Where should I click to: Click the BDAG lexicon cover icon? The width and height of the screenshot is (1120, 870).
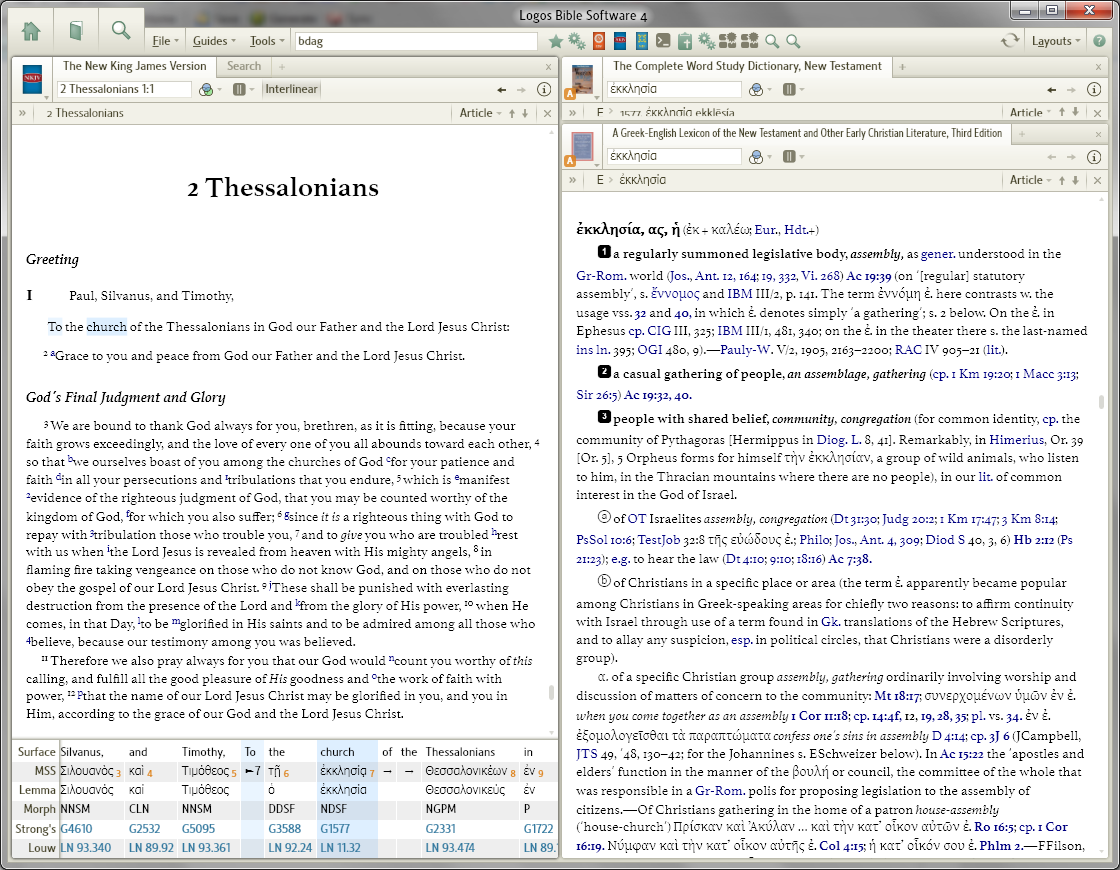[582, 146]
